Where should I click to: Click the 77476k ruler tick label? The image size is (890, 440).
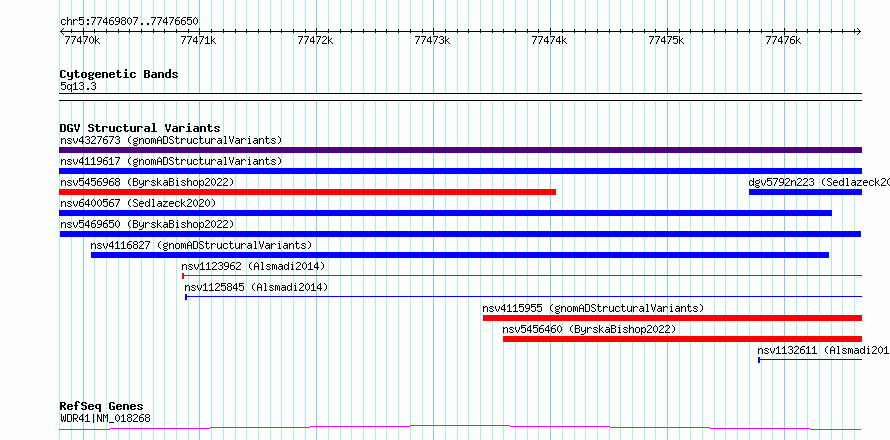click(x=783, y=40)
